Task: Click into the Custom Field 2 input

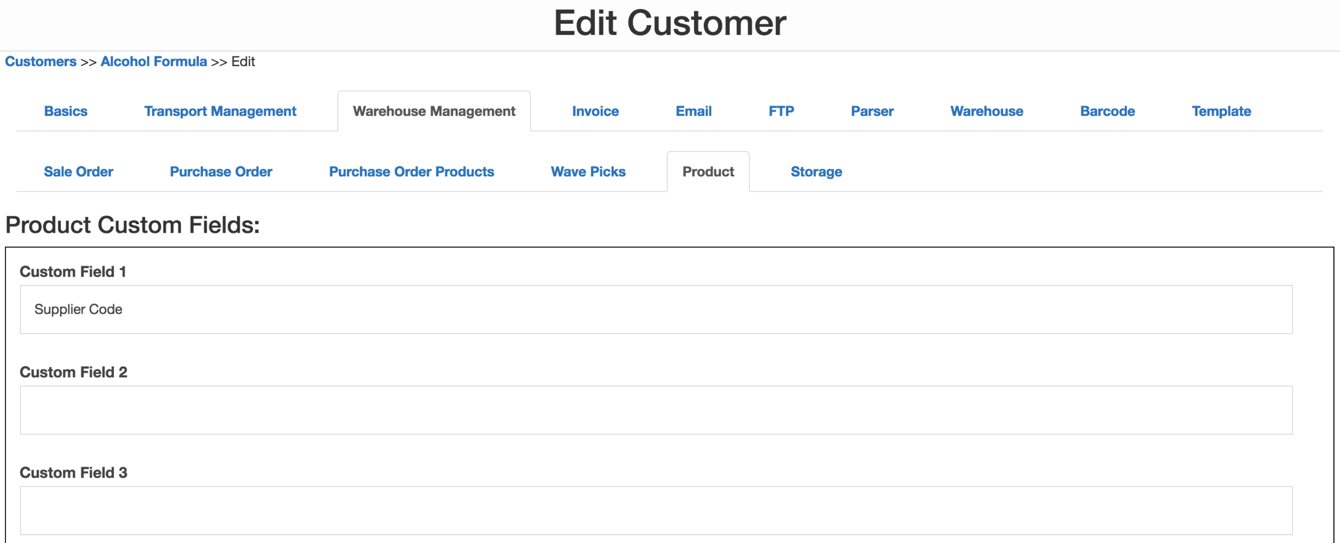Action: tap(656, 410)
